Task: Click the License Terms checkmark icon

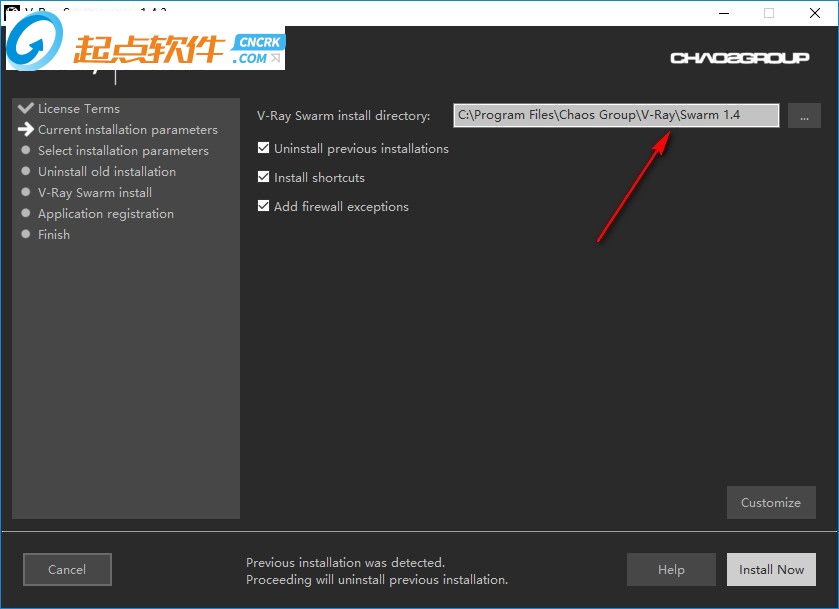Action: (x=26, y=108)
